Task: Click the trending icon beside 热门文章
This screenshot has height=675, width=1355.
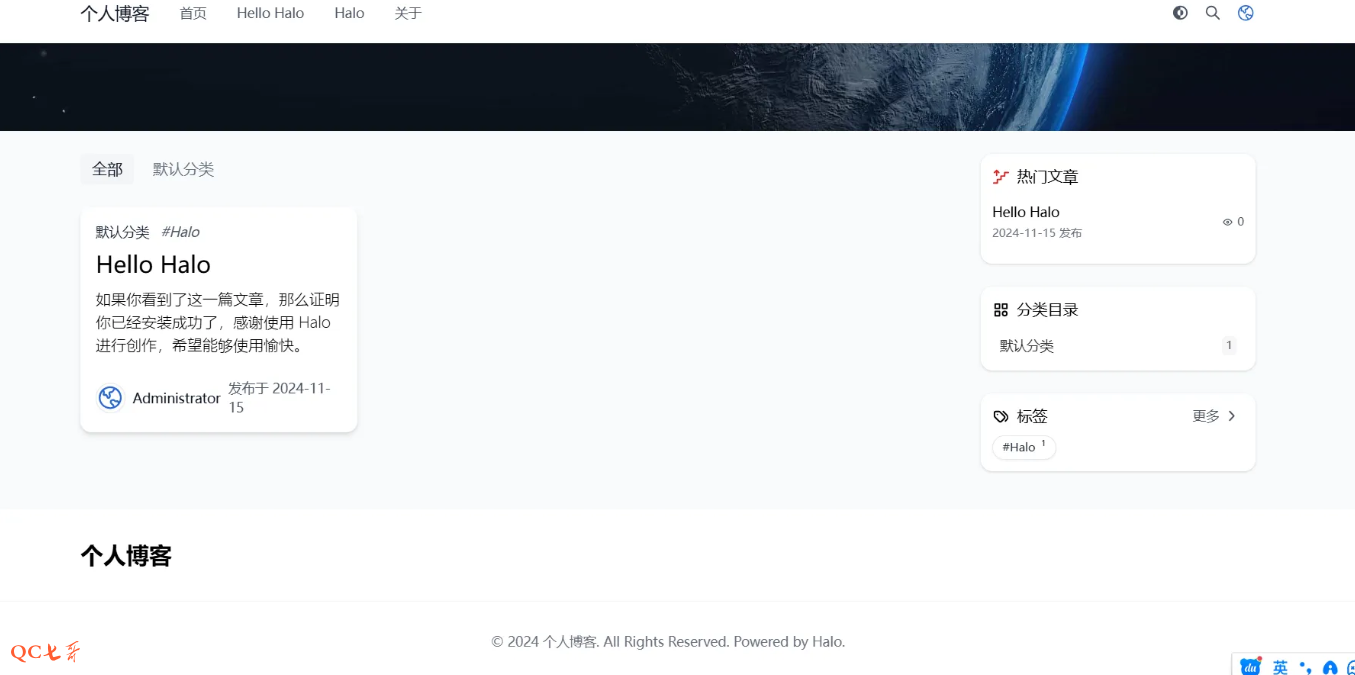Action: point(1000,177)
